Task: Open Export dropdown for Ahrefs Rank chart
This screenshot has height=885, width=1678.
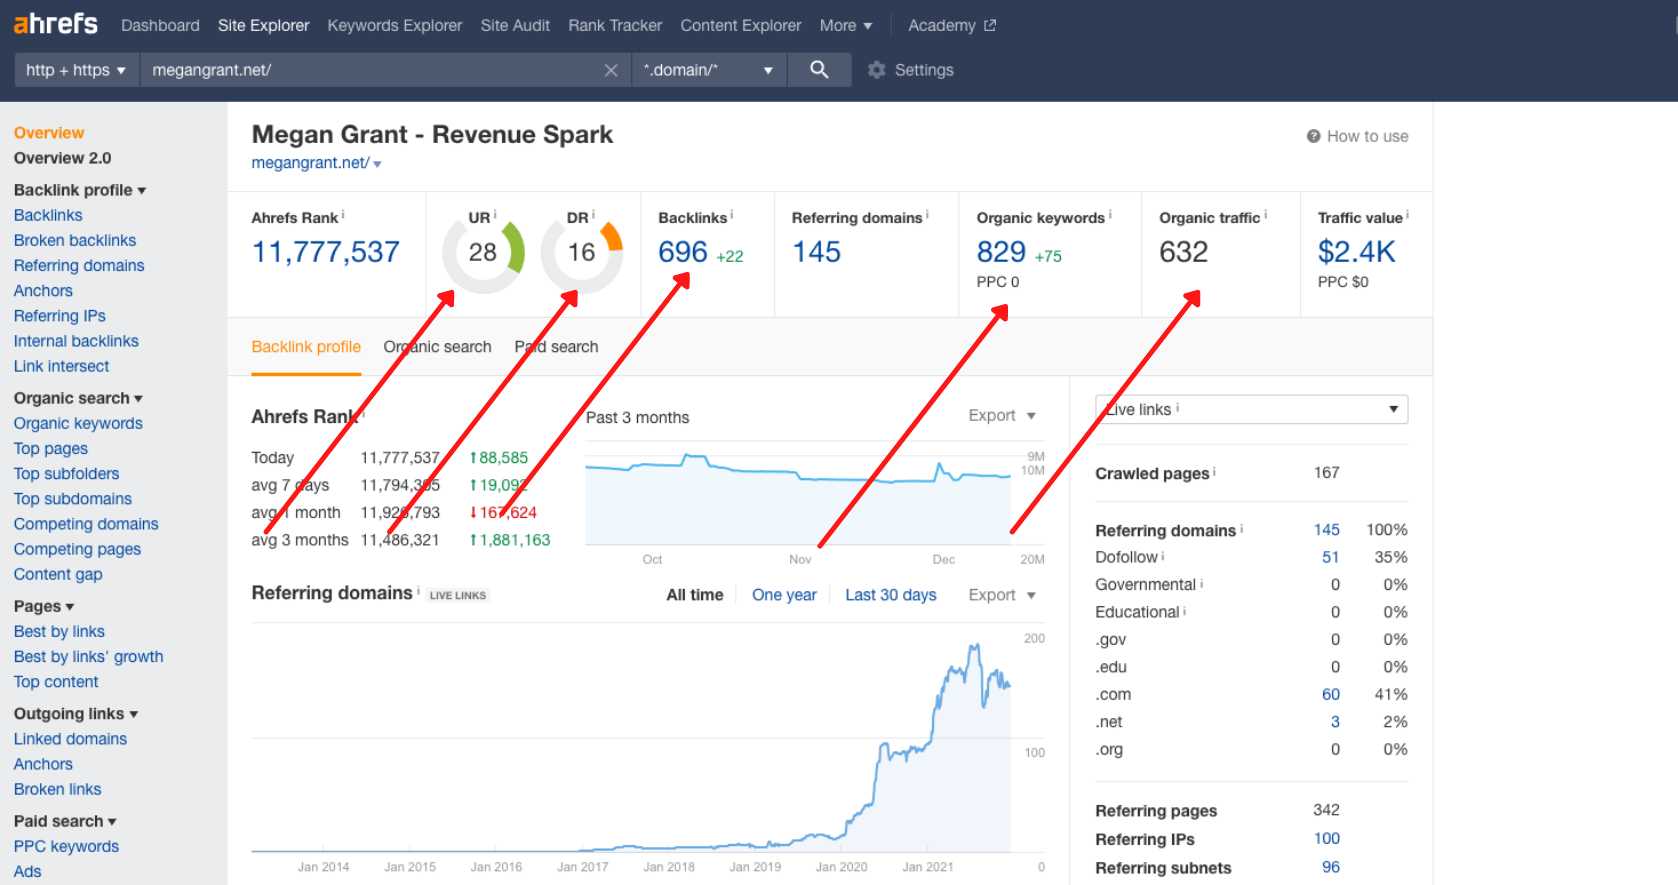Action: pos(1002,415)
